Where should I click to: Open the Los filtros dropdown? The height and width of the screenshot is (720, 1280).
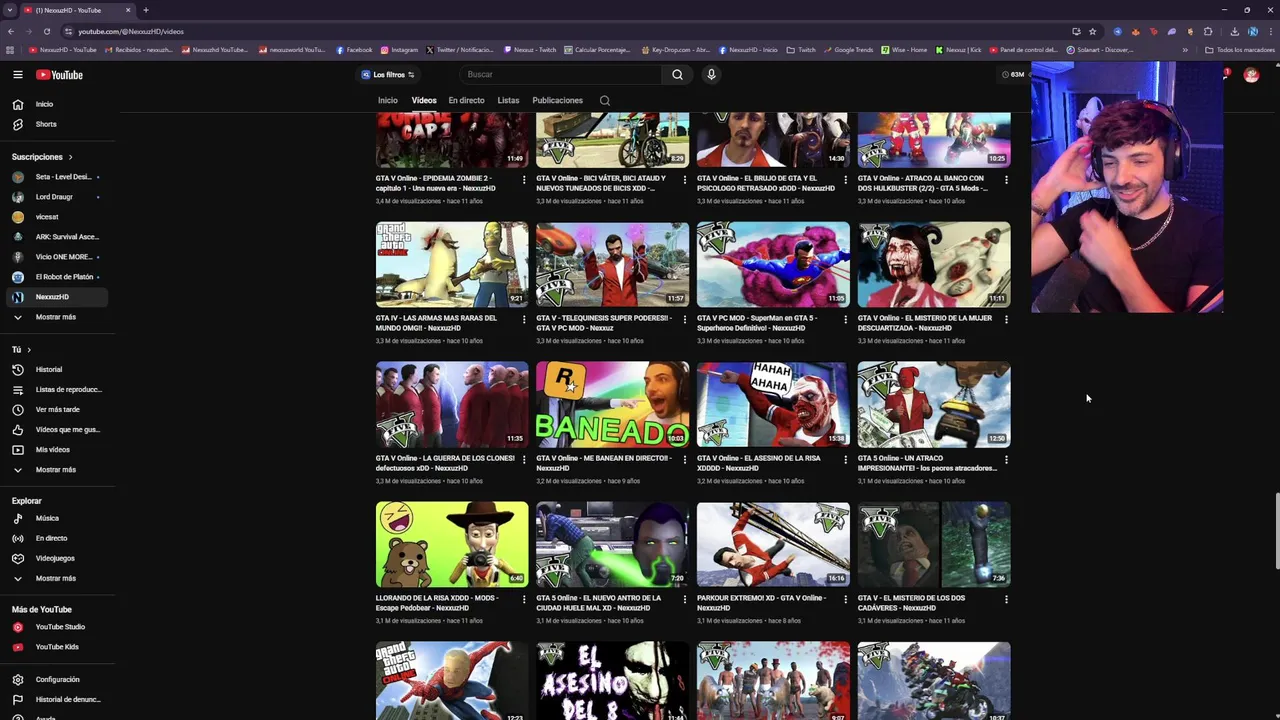[x=388, y=75]
